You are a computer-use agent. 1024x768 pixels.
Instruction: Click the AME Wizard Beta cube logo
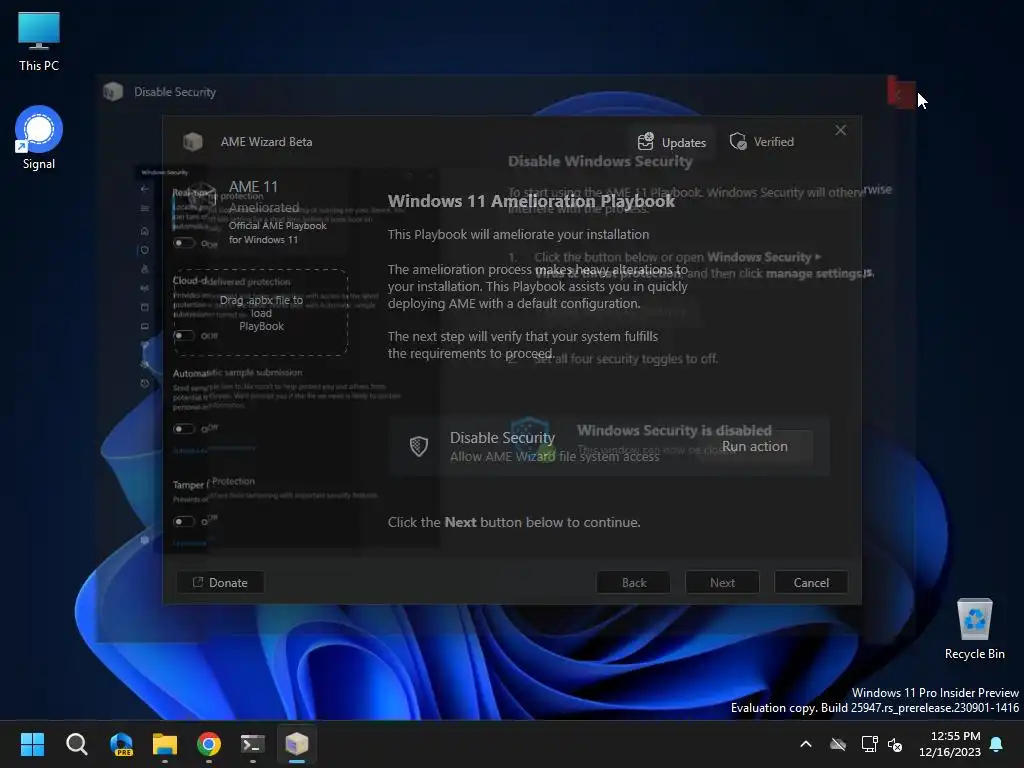click(193, 142)
